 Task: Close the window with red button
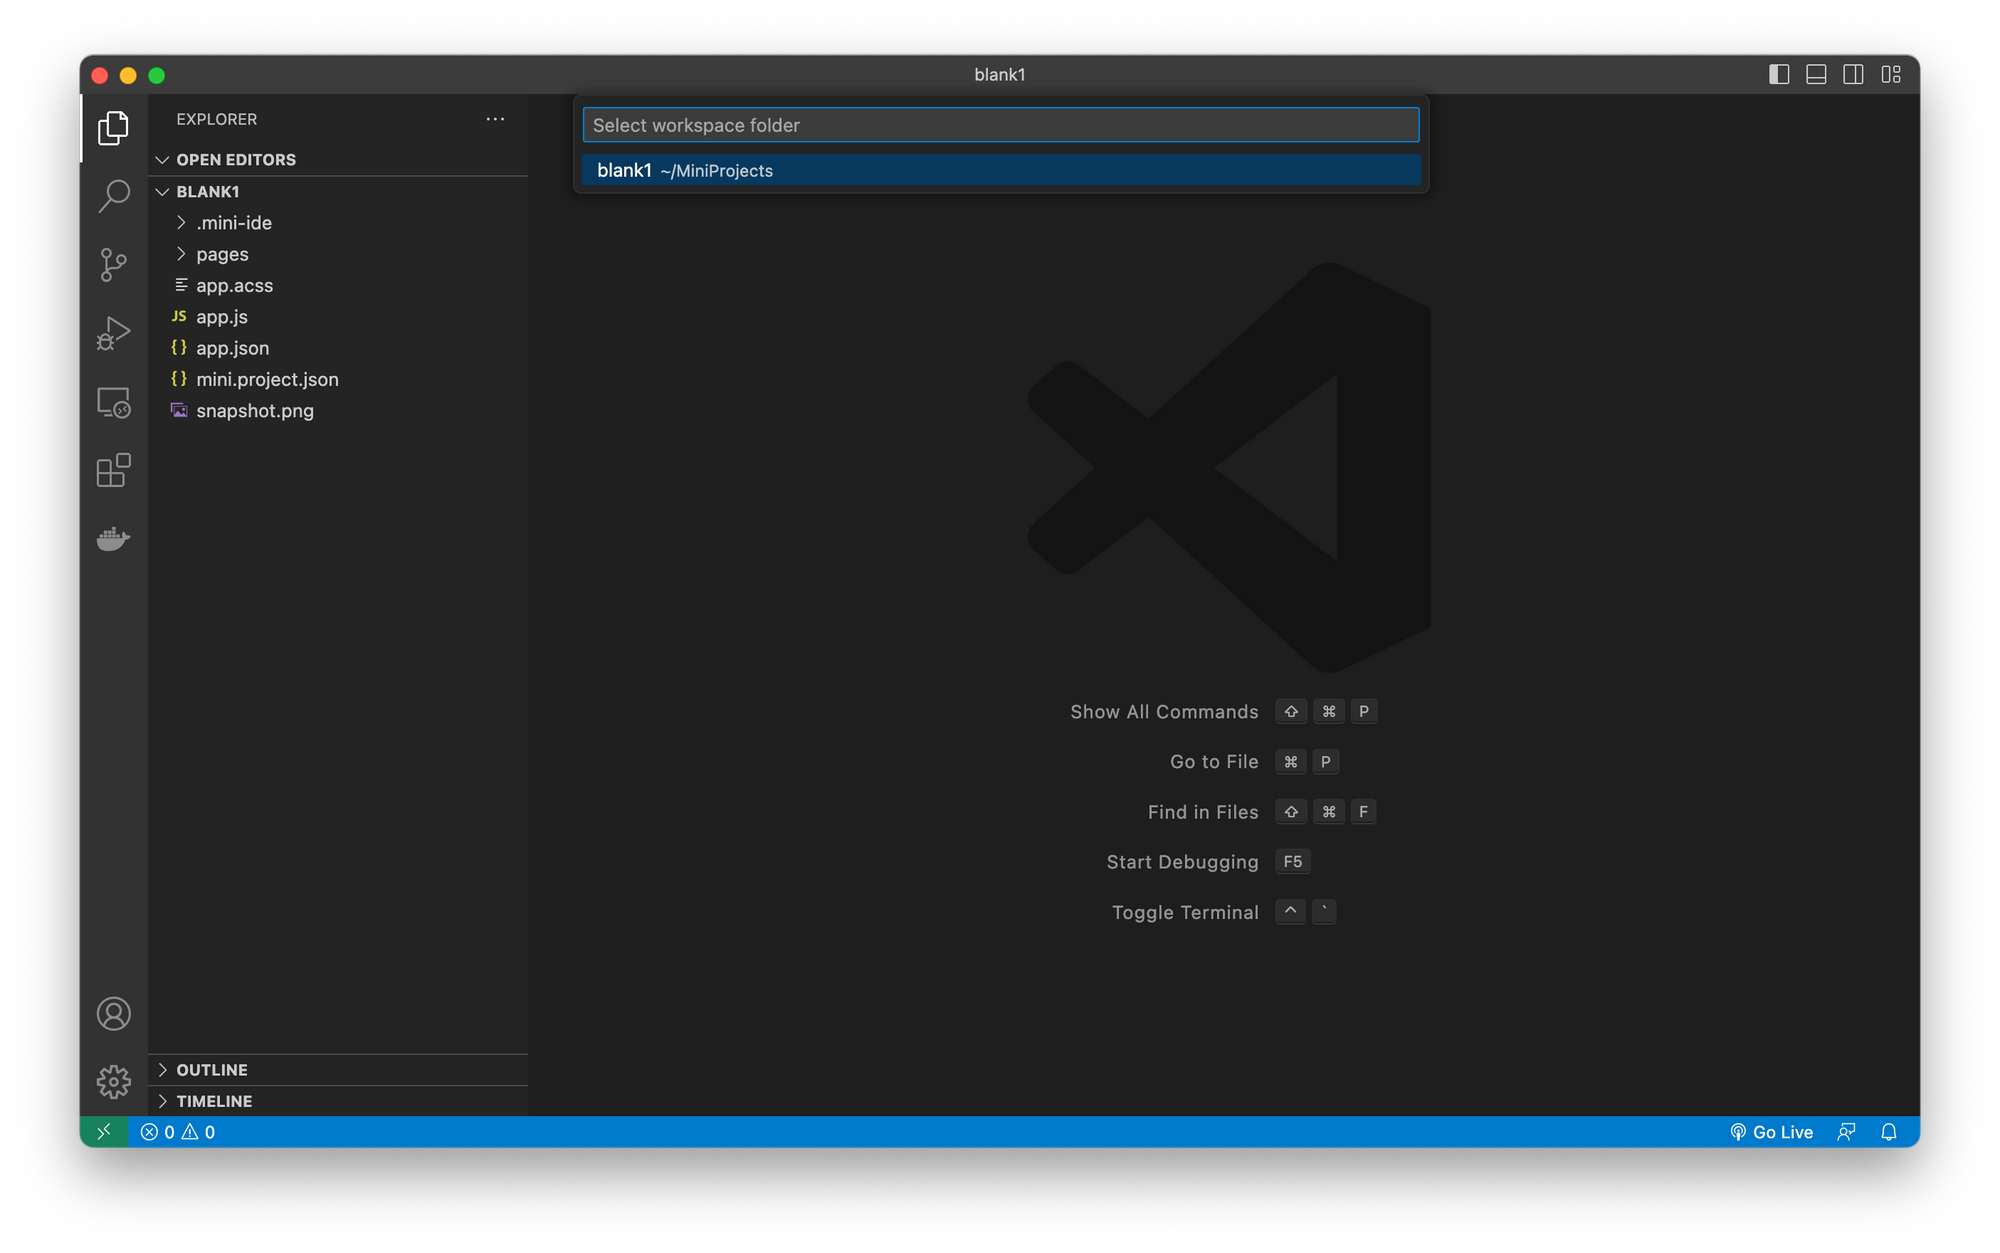100,75
